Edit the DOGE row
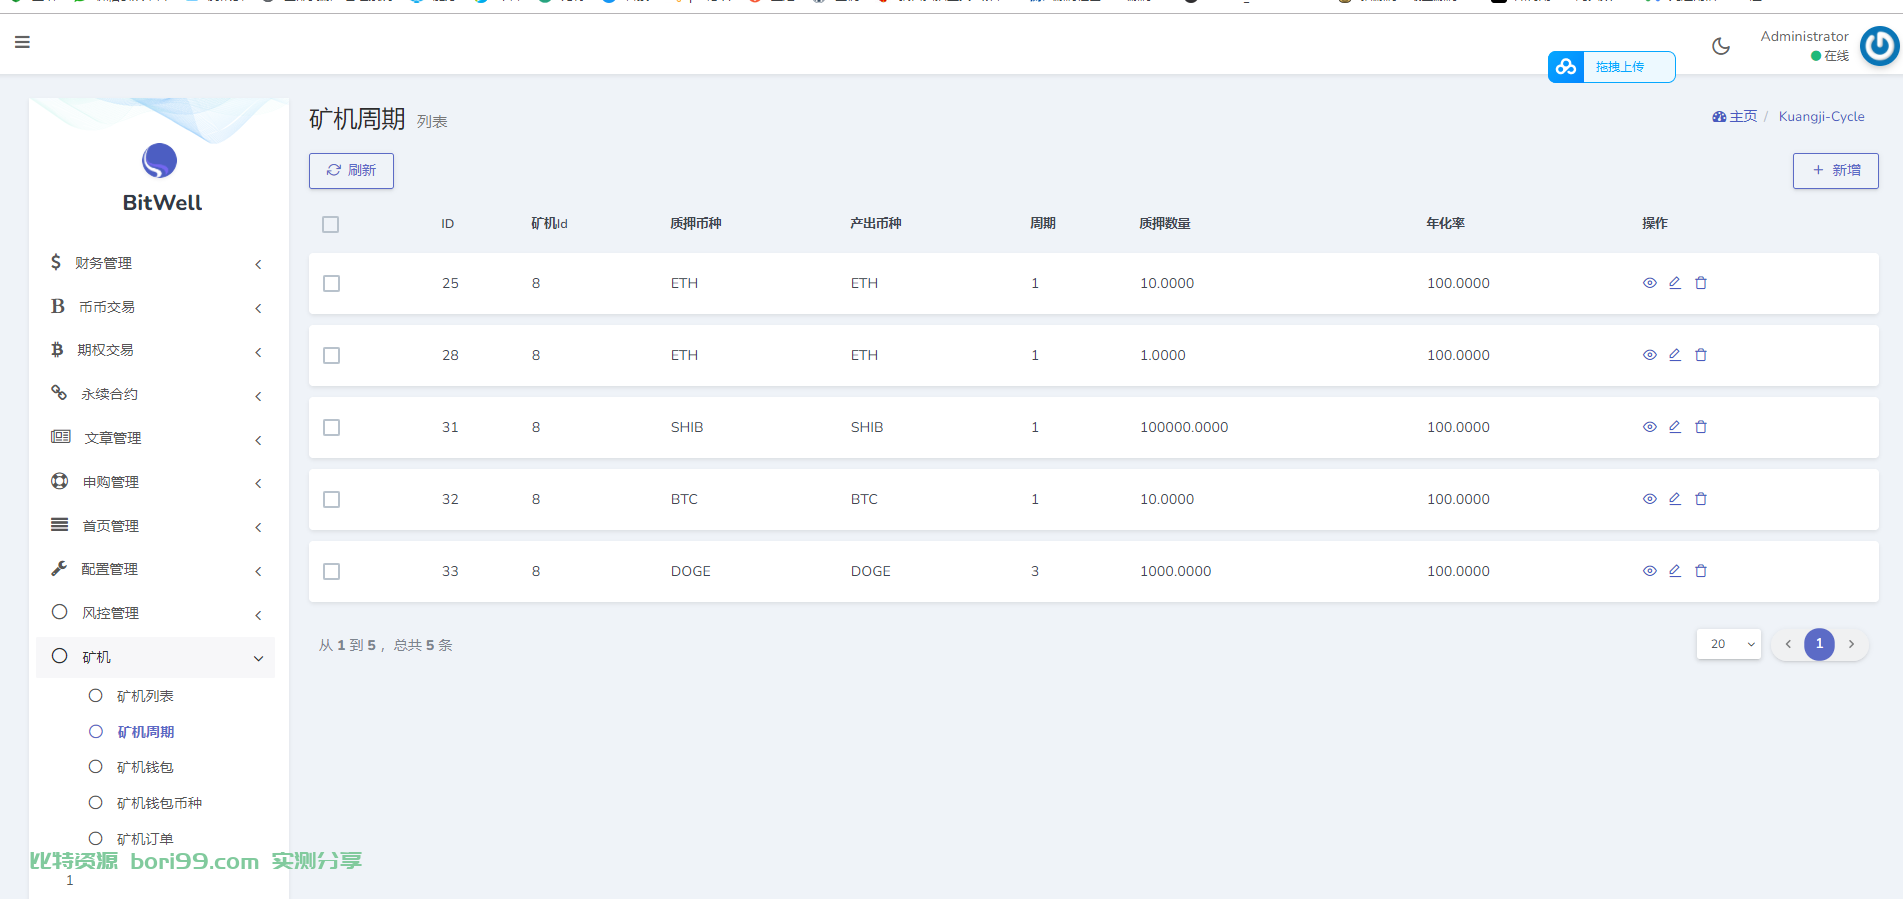This screenshot has width=1903, height=899. (x=1675, y=571)
